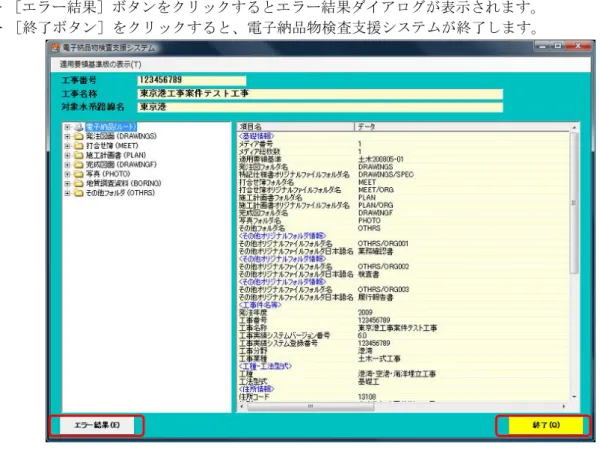Click the <基礎情報> section heading

click(256, 136)
